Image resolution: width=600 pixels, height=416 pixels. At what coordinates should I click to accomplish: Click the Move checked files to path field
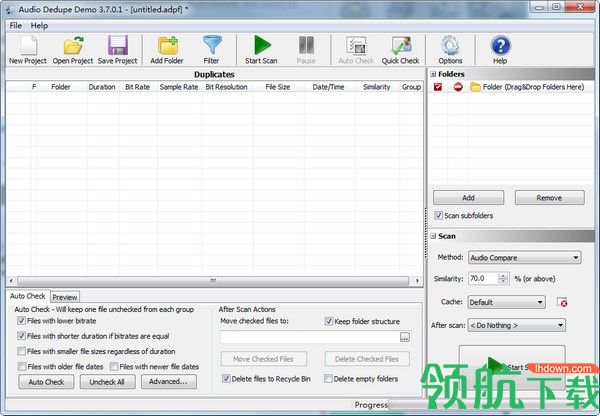tap(310, 337)
